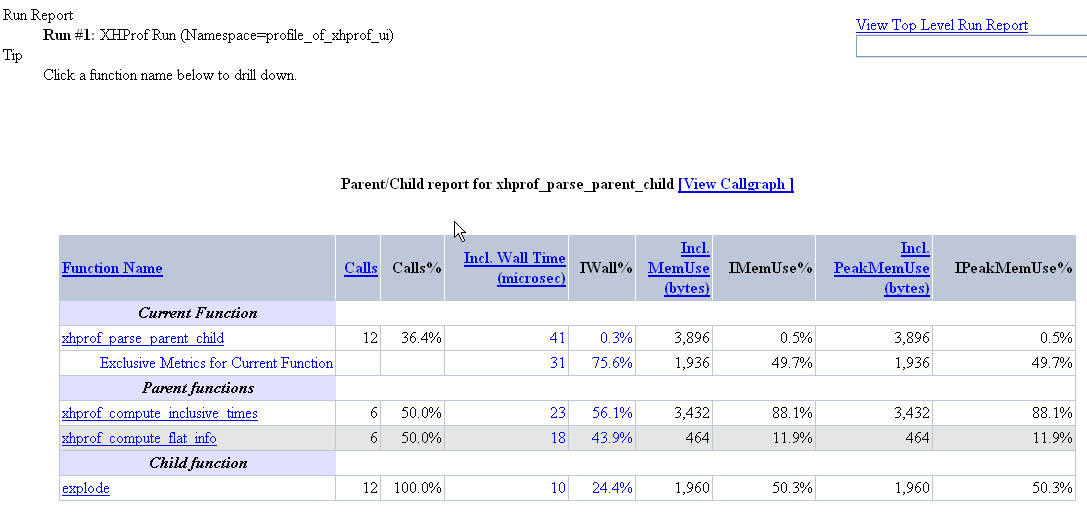Viewport: 1087px width, 512px height.
Task: Open the View Top Level Run Report link
Action: [941, 25]
